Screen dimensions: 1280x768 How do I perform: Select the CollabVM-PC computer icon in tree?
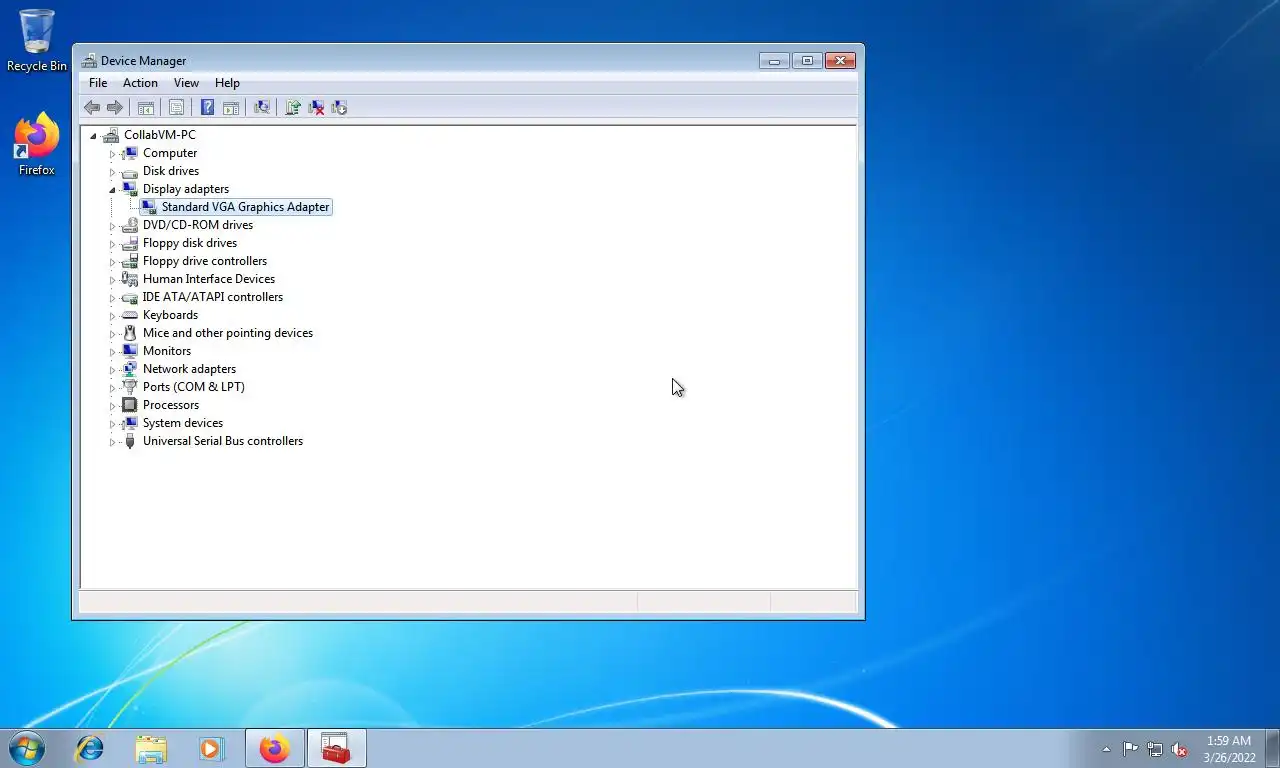[111, 135]
